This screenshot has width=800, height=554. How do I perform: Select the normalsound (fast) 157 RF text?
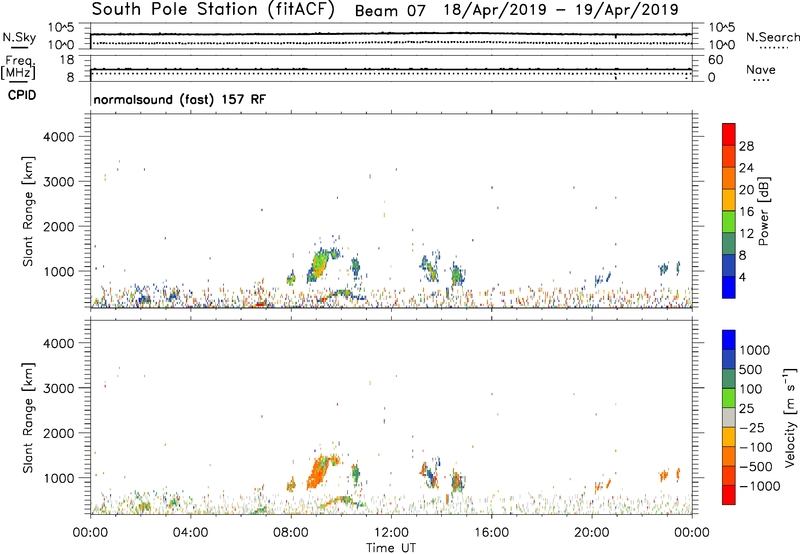[x=180, y=99]
